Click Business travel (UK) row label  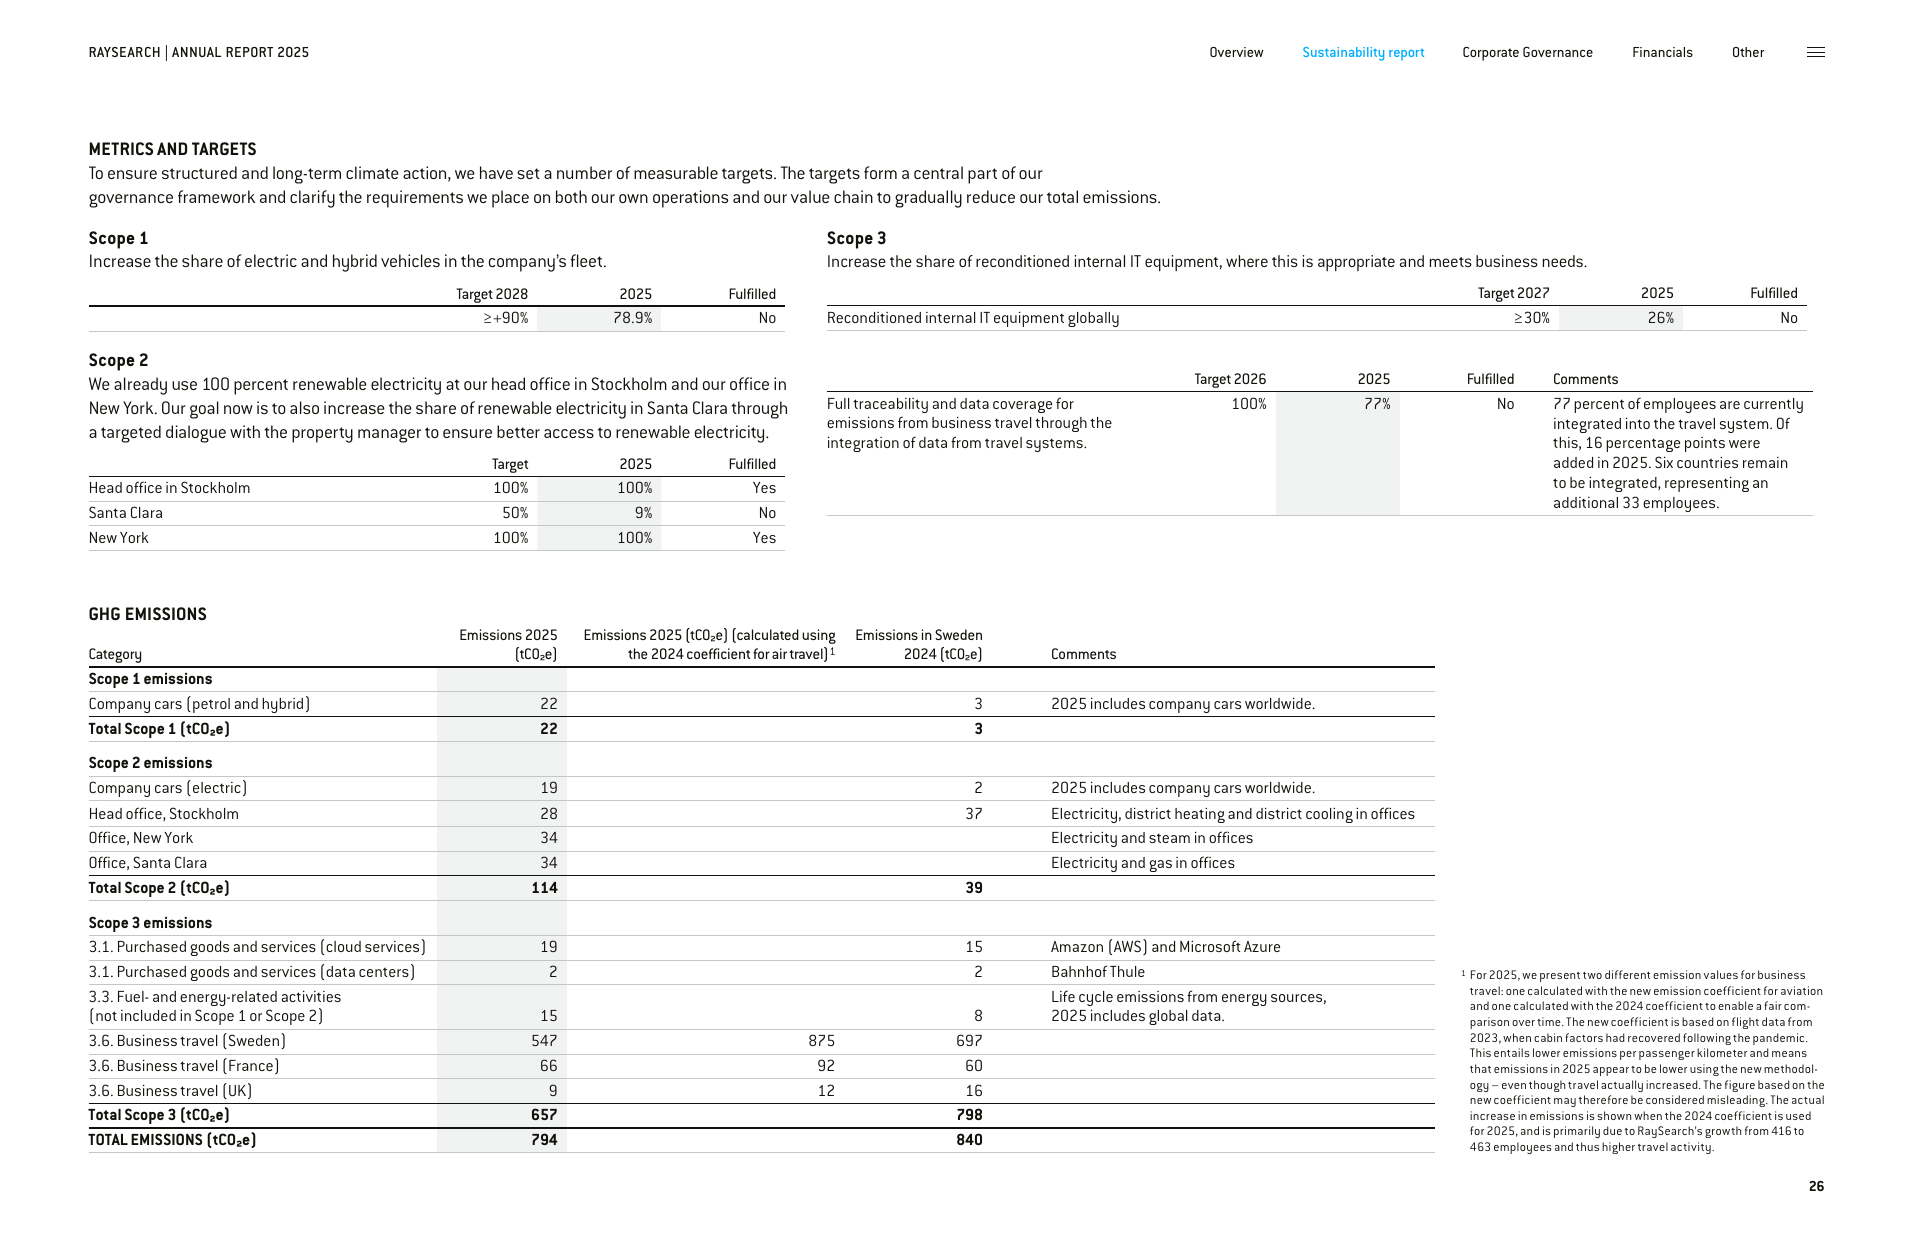coord(170,1091)
